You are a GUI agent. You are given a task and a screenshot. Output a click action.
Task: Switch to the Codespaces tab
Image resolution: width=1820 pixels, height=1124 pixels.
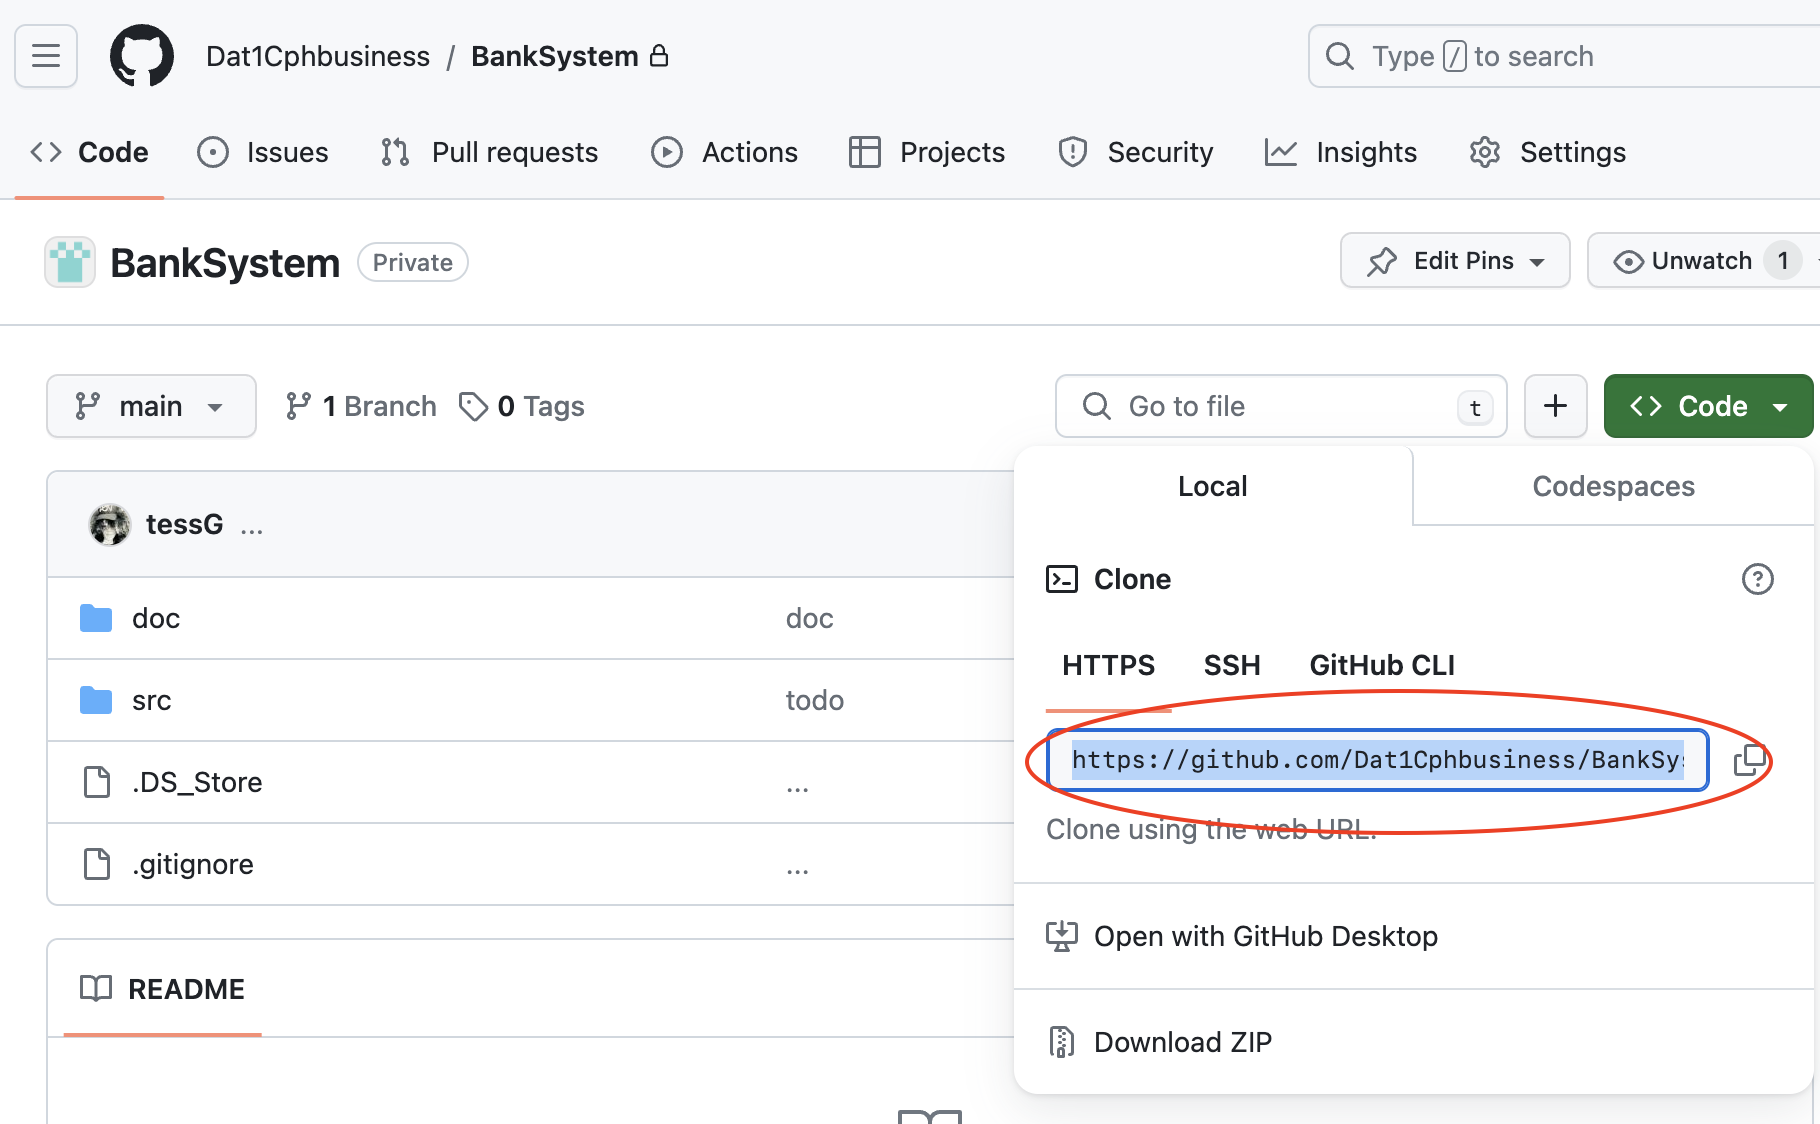(x=1613, y=486)
